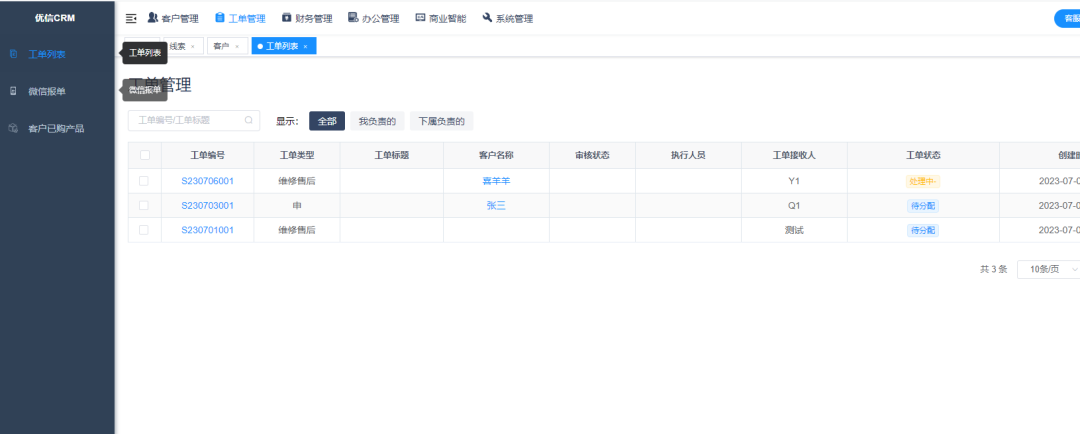Image resolution: width=1080 pixels, height=434 pixels.
Task: Open 工单管理 in the top navigation
Action: [x=240, y=18]
